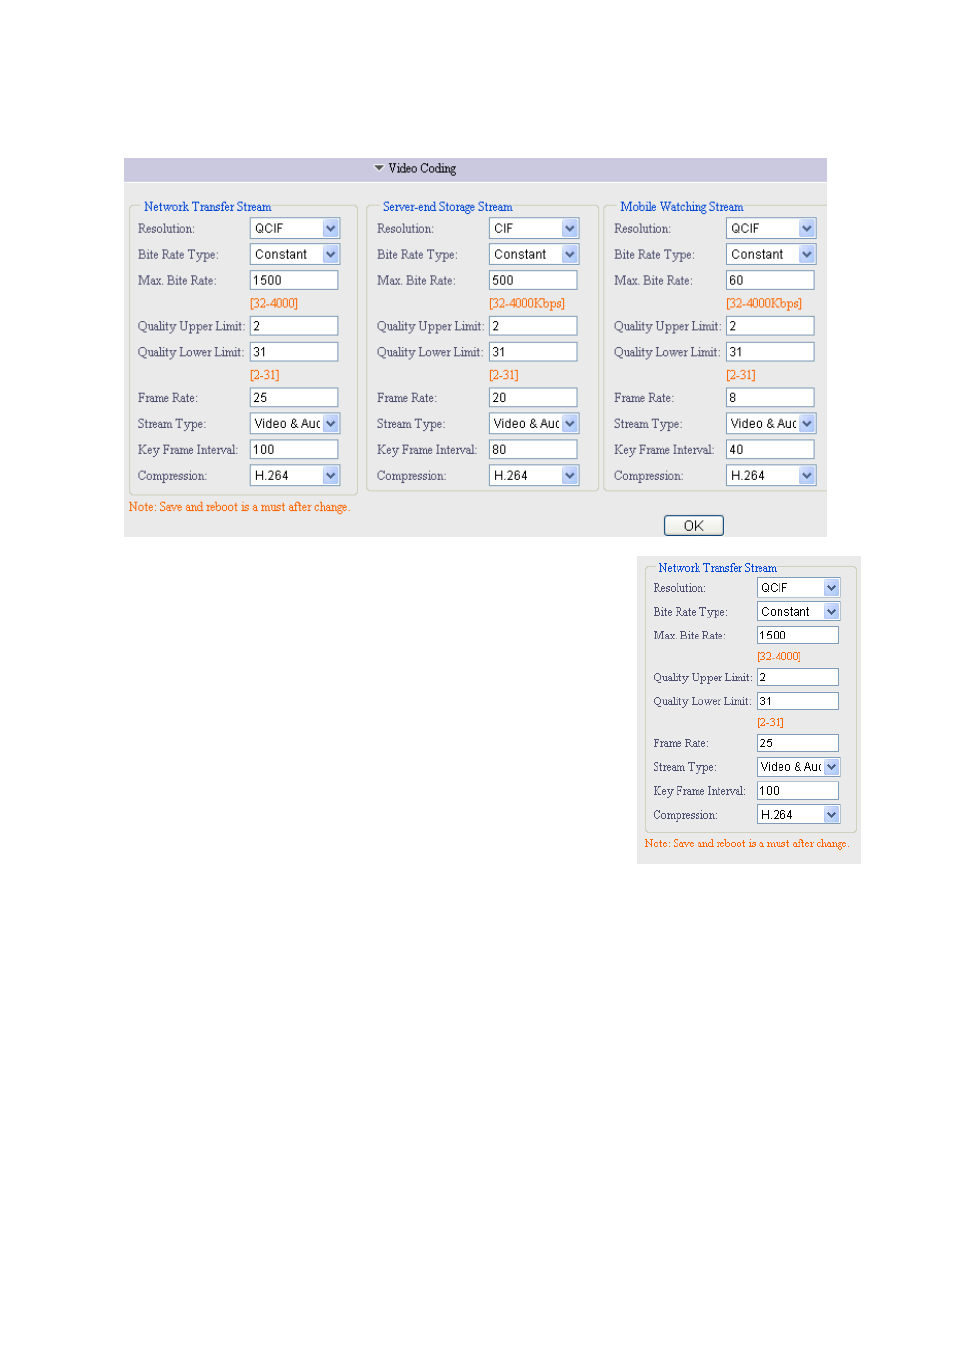
Task: Open Mobile Watching Stream Resolution dropdown
Action: pos(771,229)
